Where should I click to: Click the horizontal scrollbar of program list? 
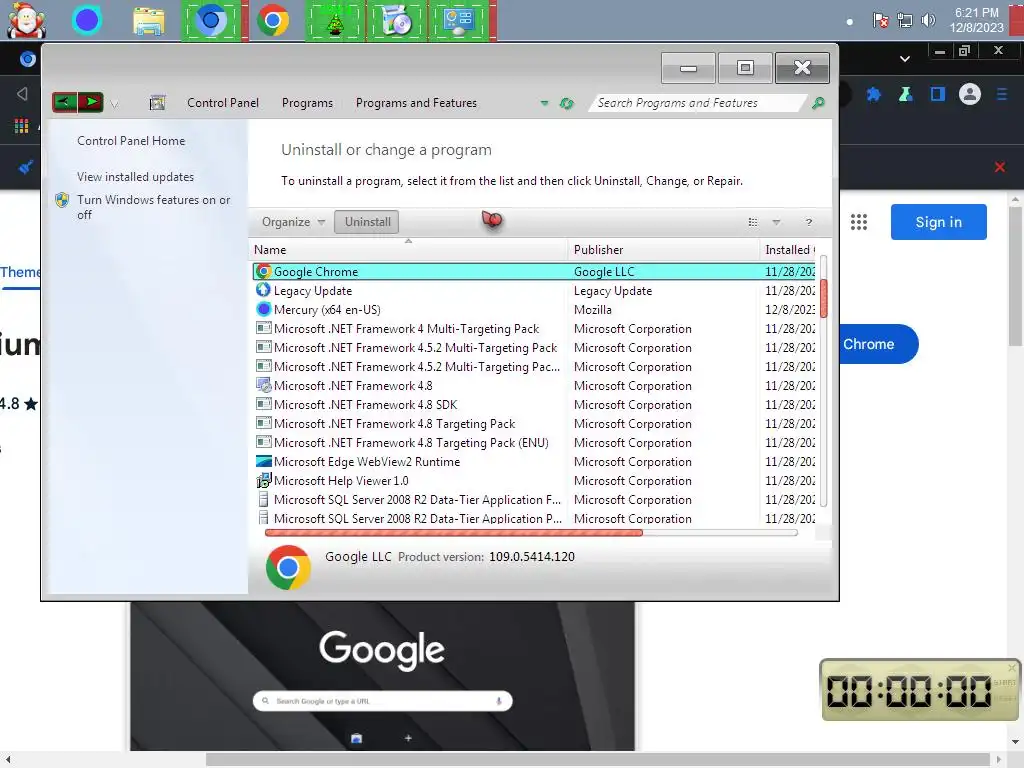[x=454, y=533]
